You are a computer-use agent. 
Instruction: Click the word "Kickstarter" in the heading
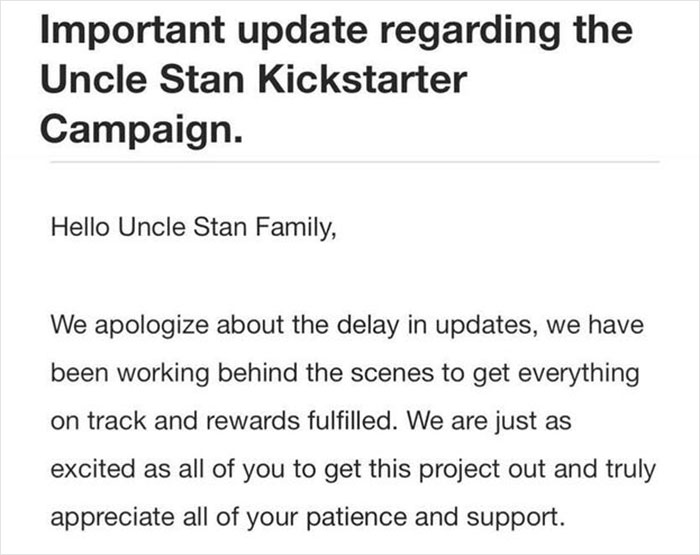click(x=362, y=80)
